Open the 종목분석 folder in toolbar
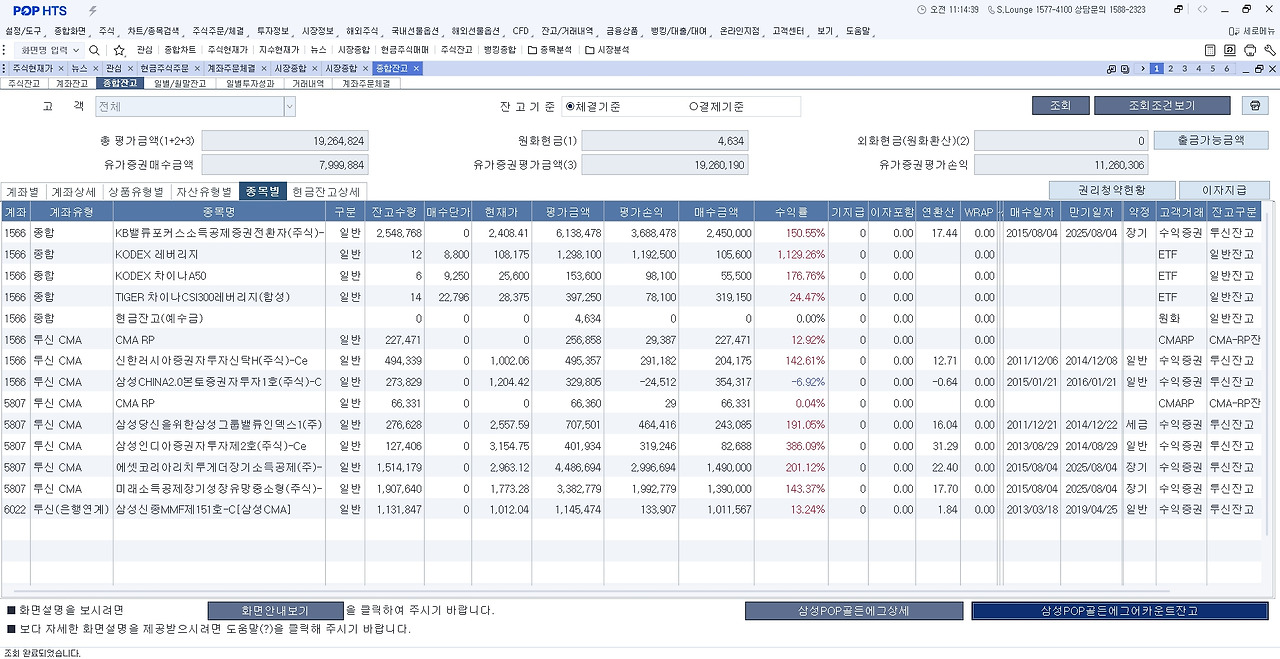 [x=550, y=50]
